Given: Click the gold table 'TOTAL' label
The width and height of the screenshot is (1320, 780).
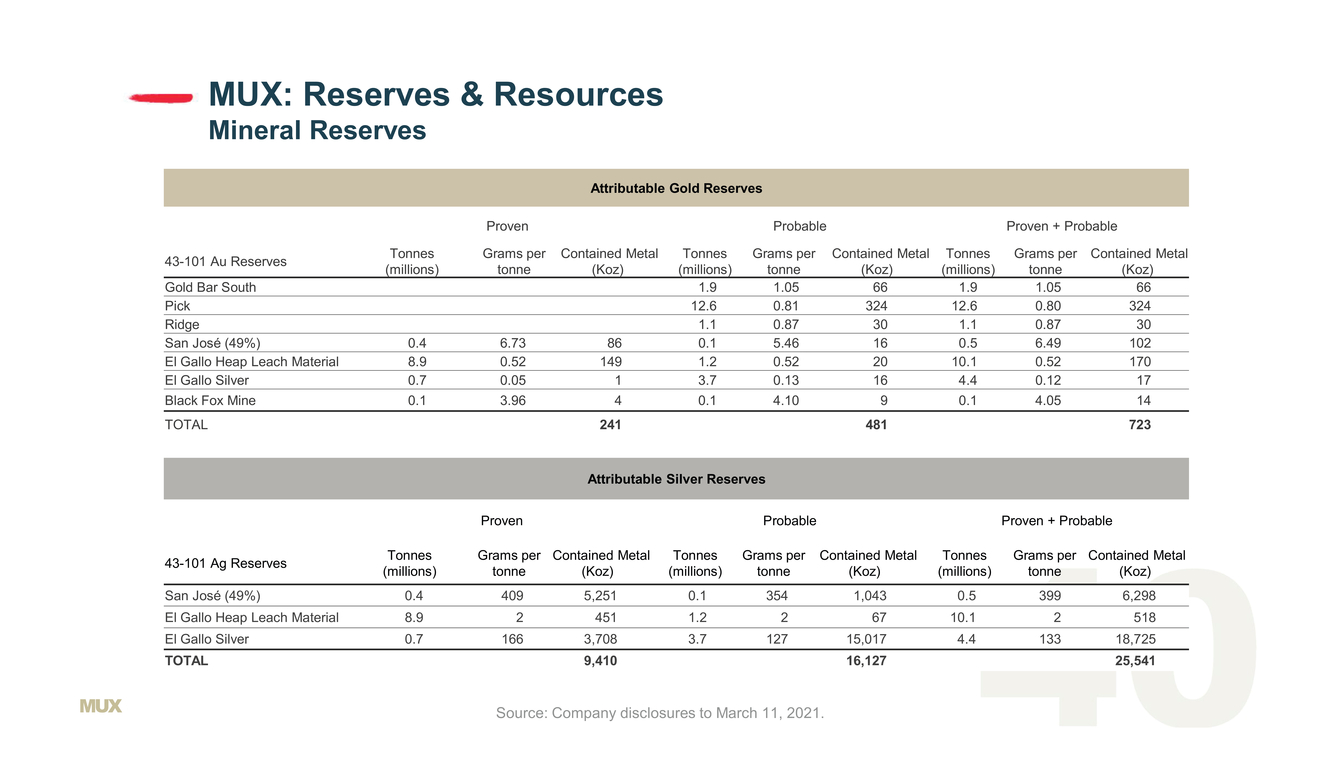Looking at the screenshot, I should pos(186,425).
